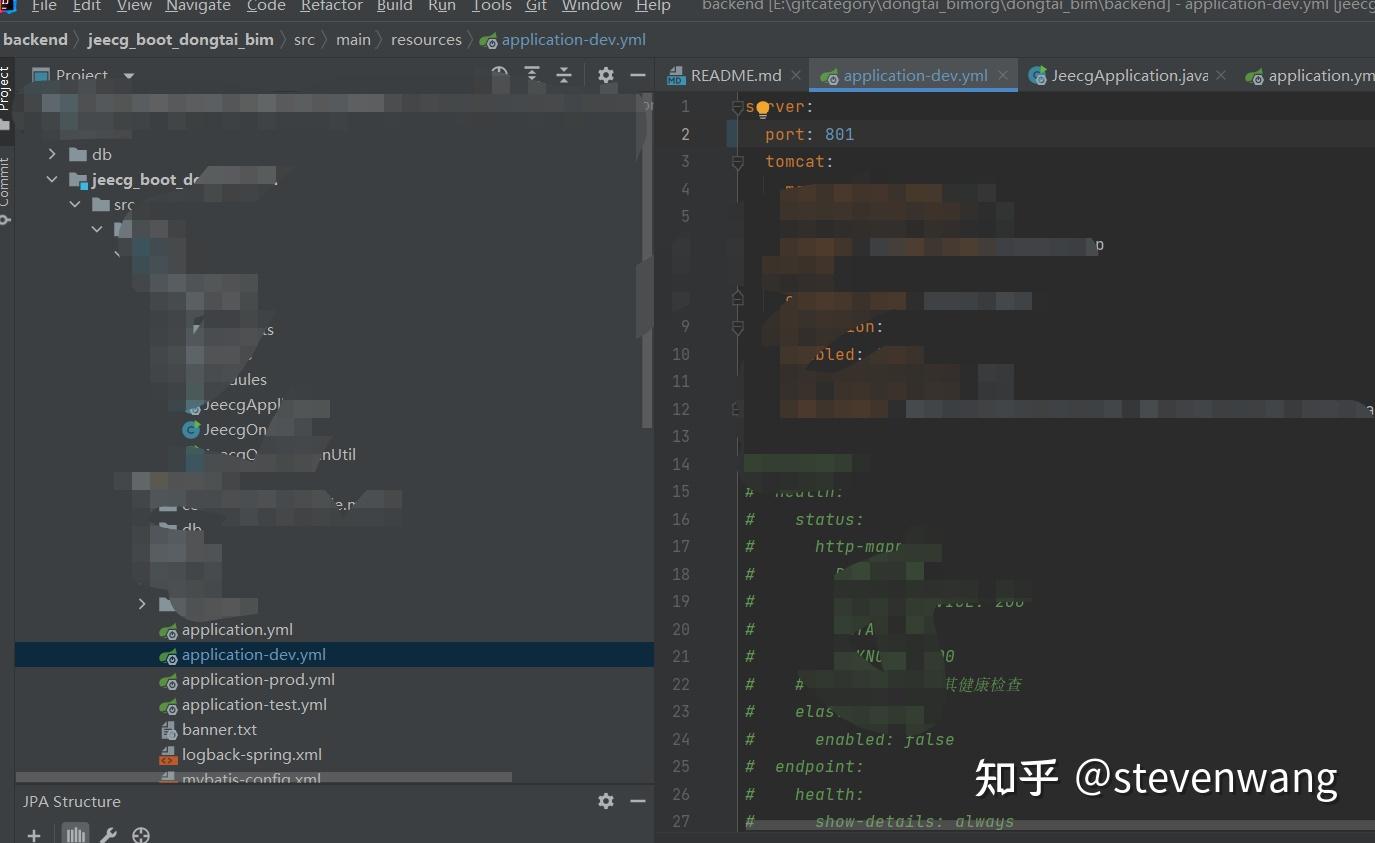
Task: Click the JeecgOn class icon in tree
Action: pos(191,429)
